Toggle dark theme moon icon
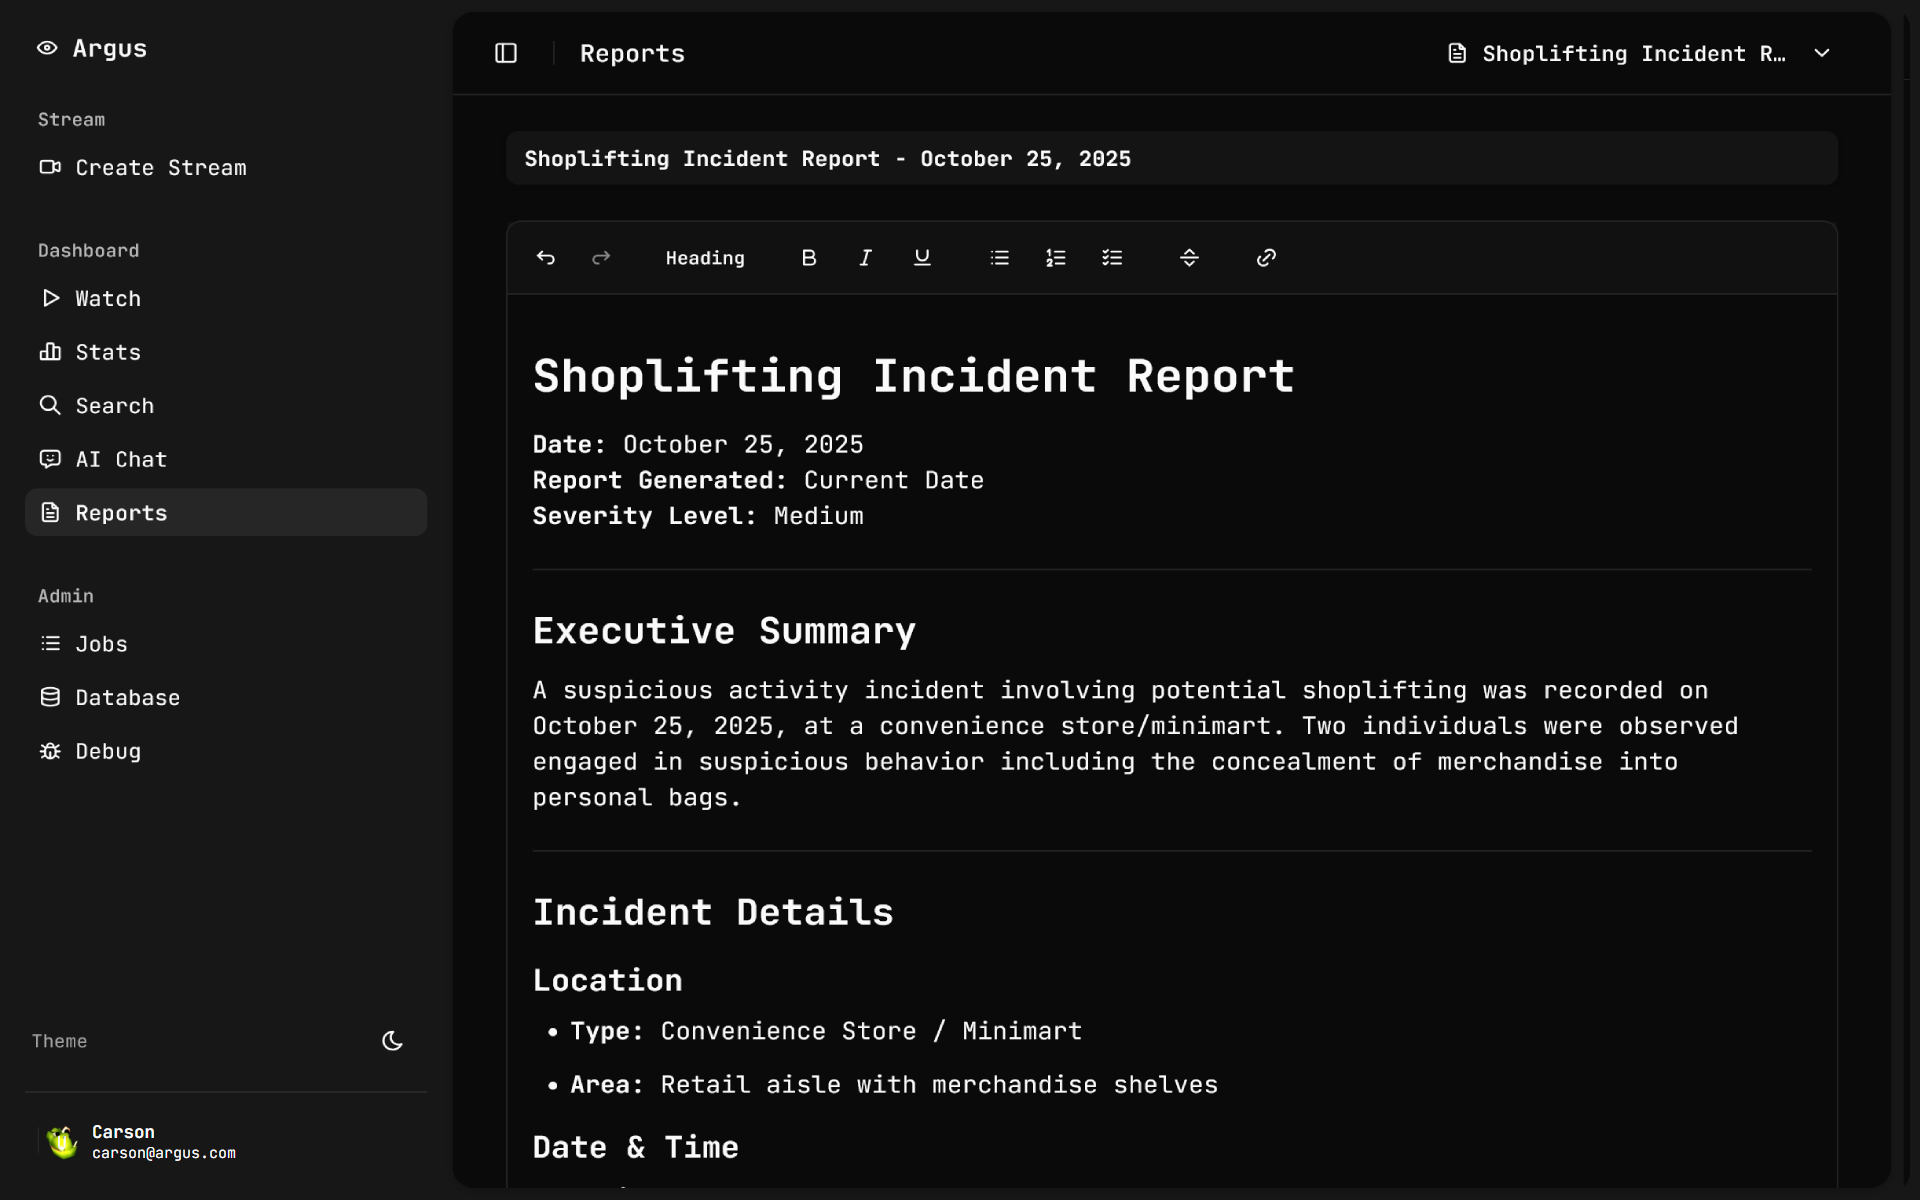 [x=392, y=1041]
